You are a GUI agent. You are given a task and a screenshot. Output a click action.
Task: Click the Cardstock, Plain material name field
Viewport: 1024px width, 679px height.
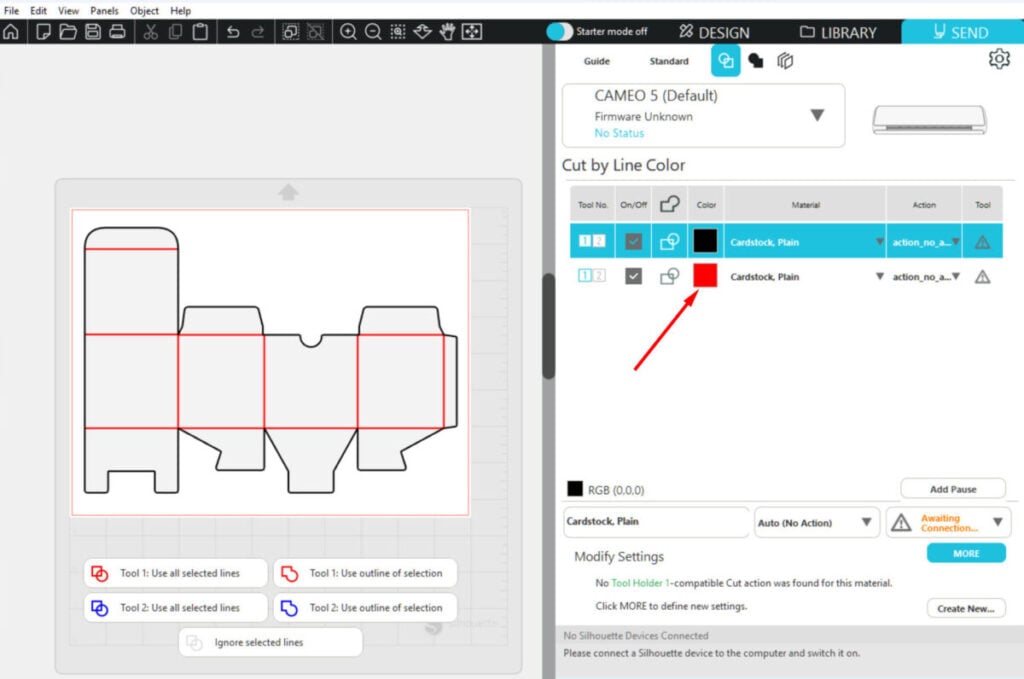pos(655,522)
